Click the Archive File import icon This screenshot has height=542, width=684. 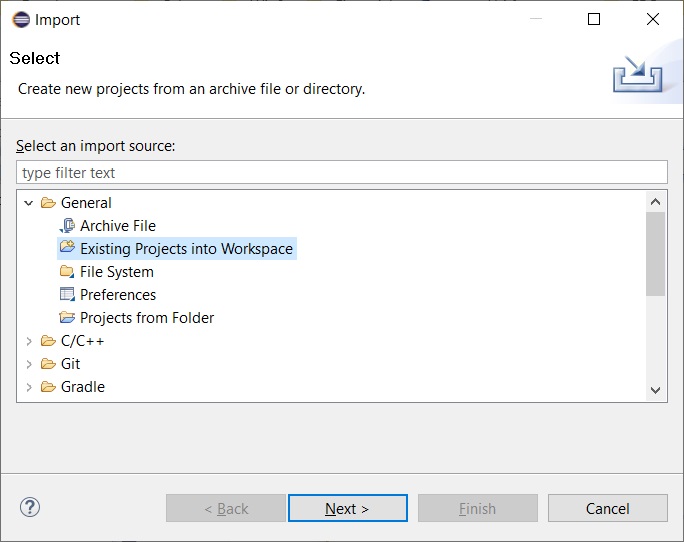click(67, 226)
